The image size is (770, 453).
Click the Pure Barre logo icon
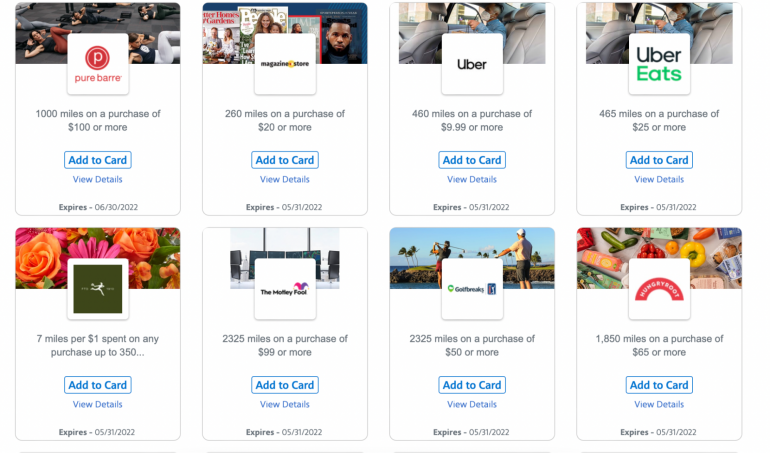[98, 64]
